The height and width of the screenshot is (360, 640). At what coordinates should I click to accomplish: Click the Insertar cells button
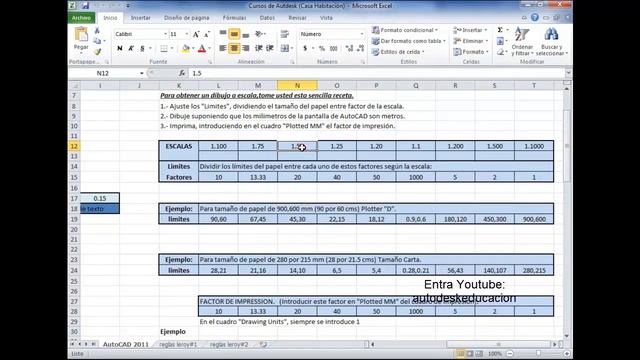[x=470, y=30]
